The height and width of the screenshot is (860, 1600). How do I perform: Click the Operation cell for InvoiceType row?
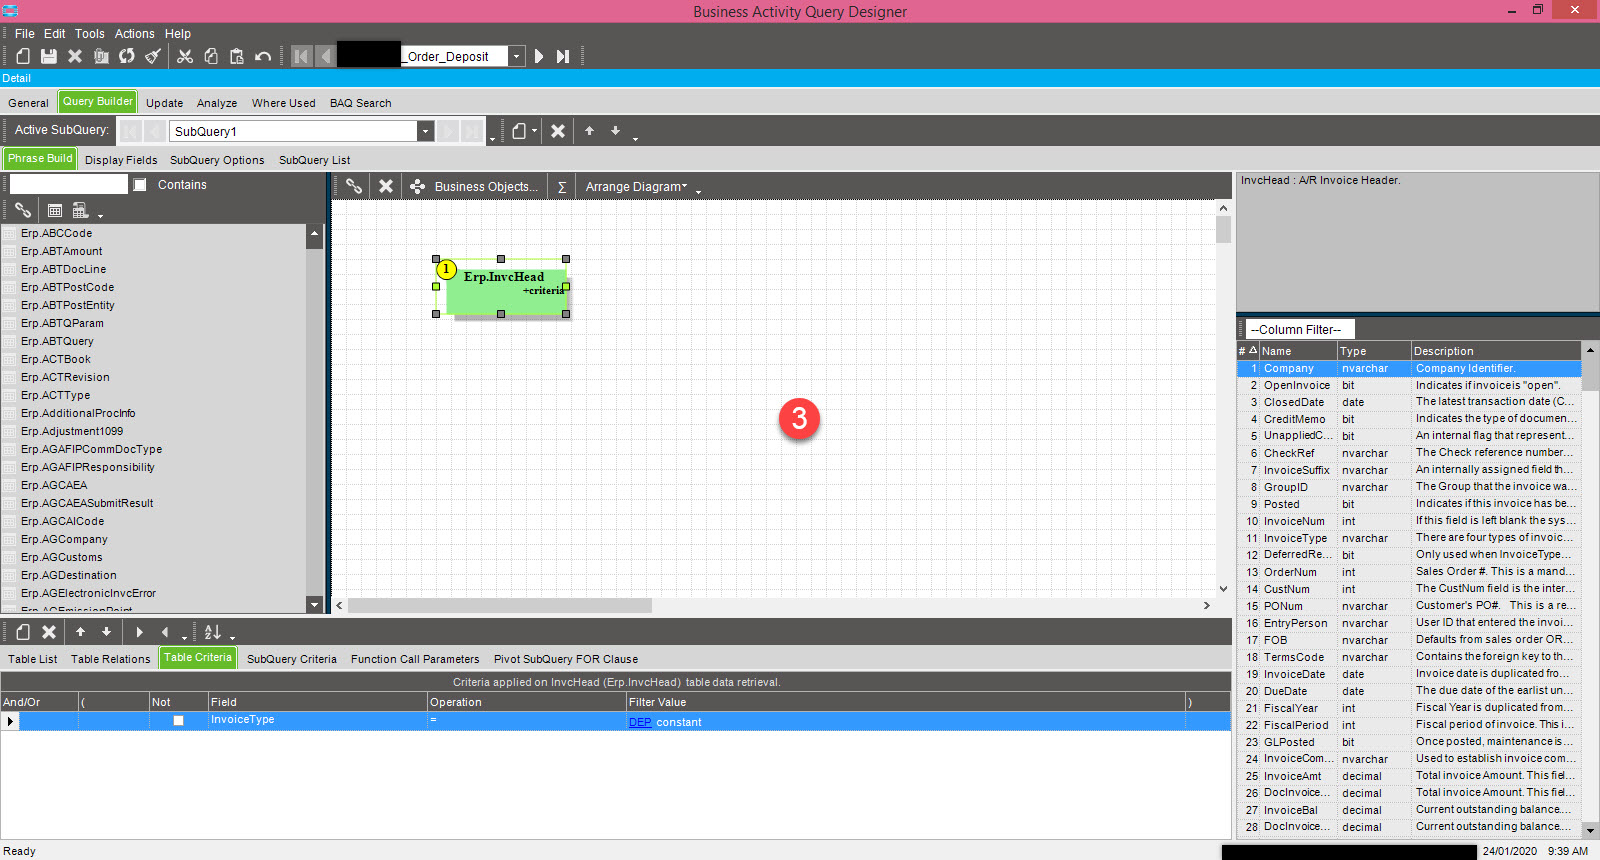pos(527,721)
